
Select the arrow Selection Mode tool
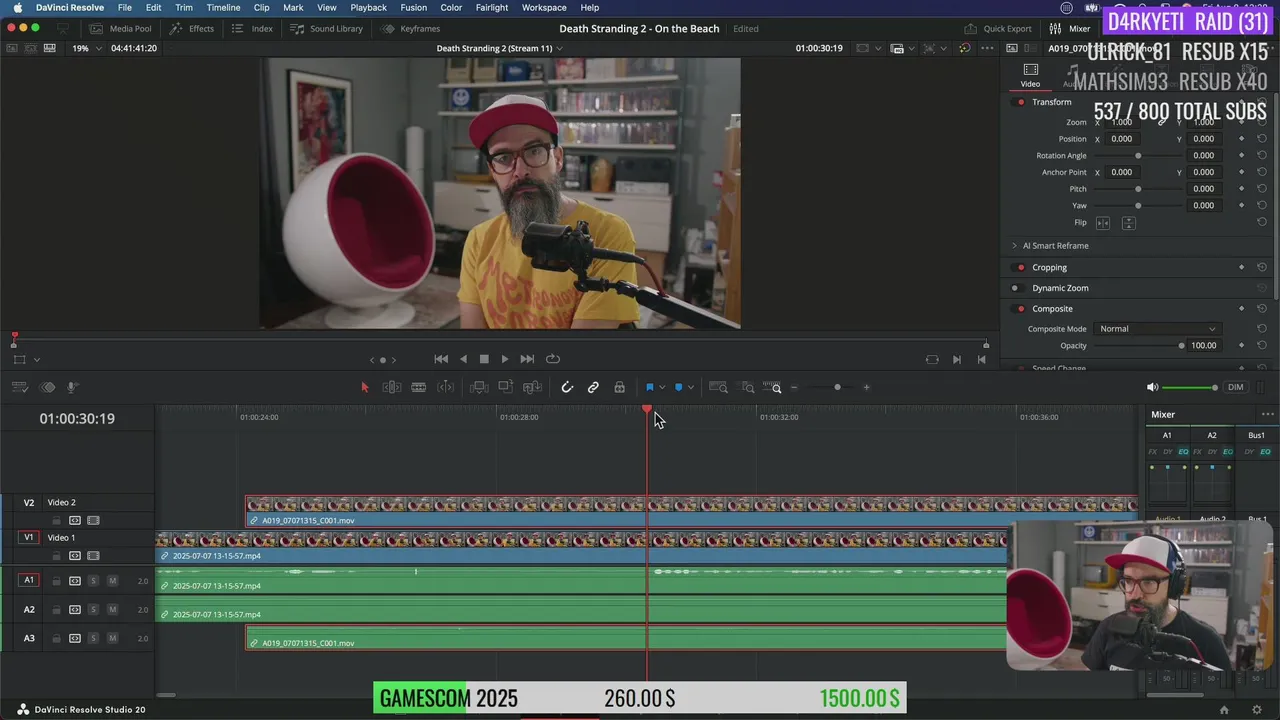(364, 387)
